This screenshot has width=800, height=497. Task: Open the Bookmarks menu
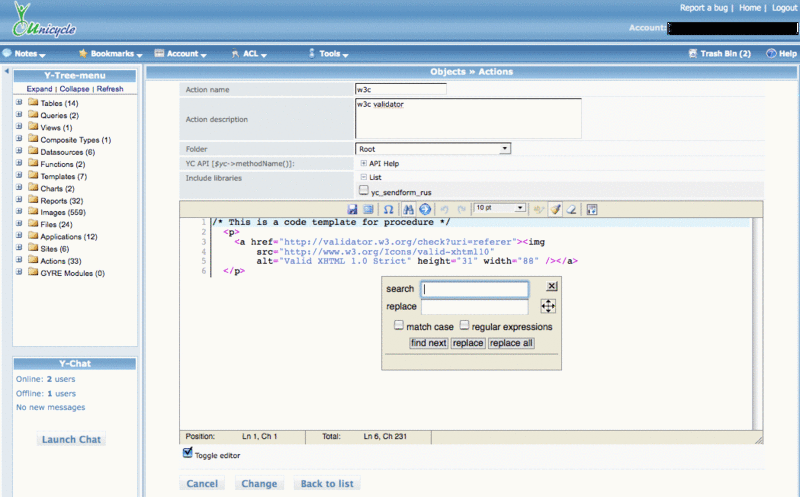[110, 53]
